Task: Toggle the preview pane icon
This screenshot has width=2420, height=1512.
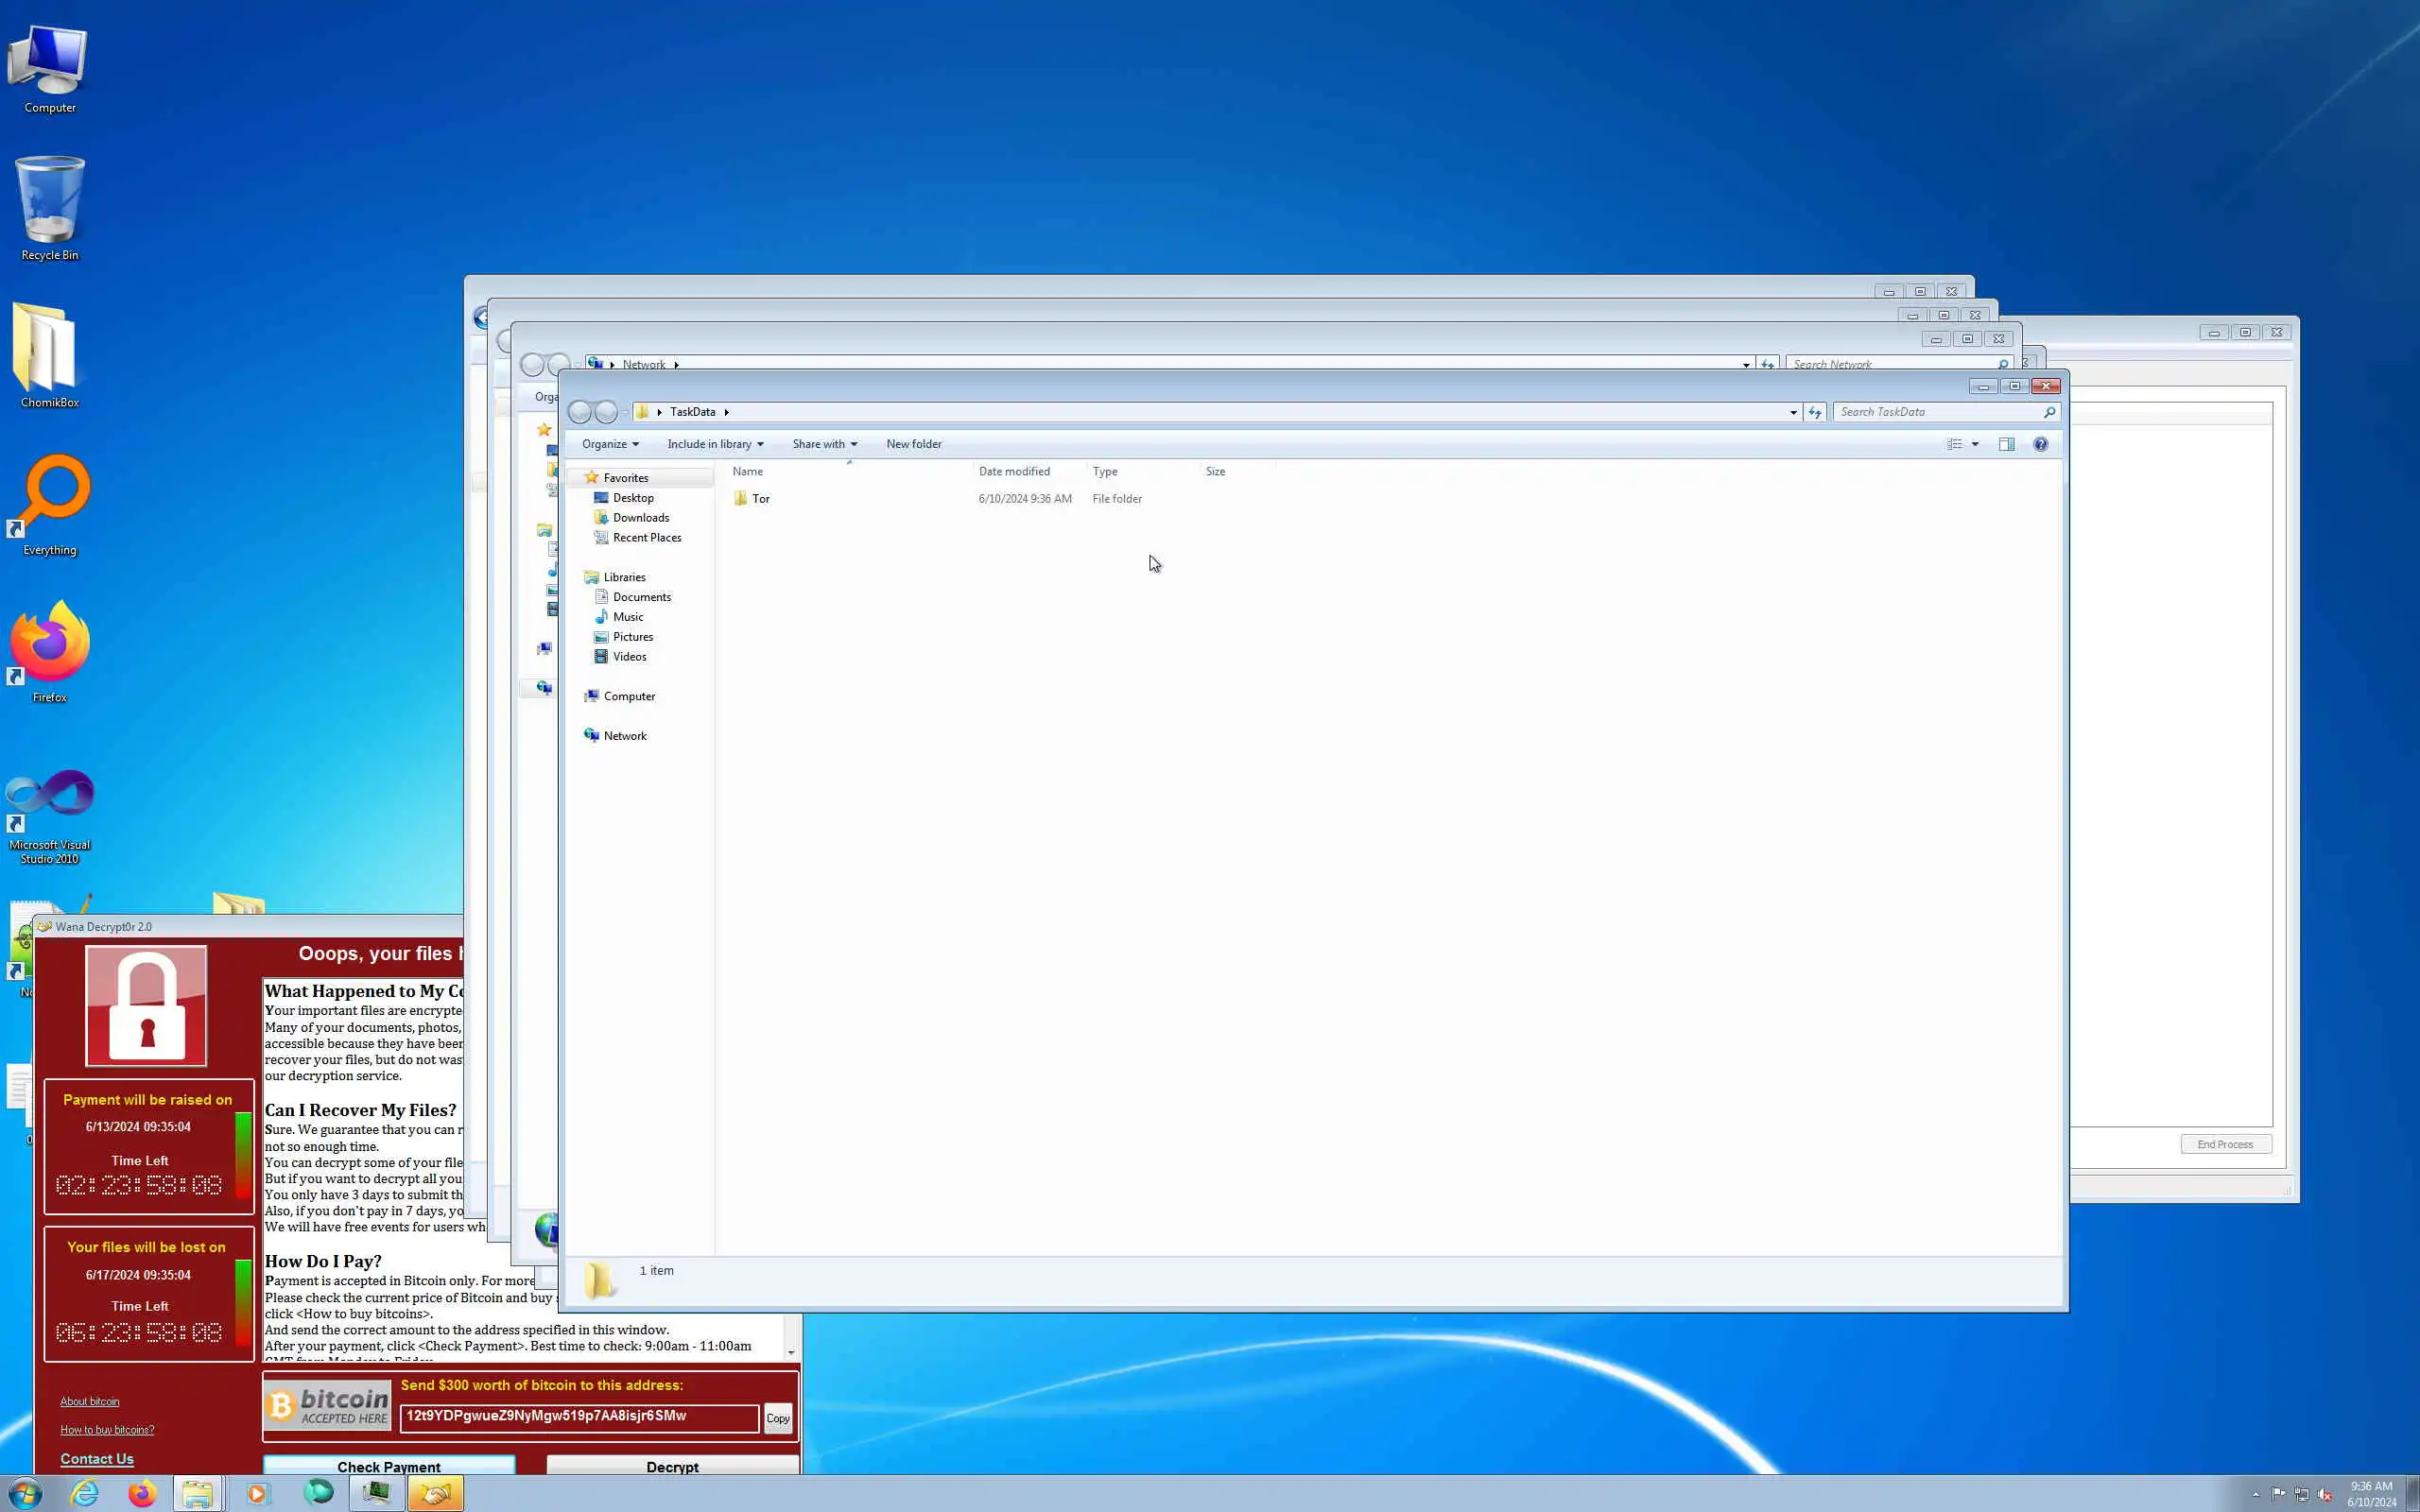Action: click(x=2006, y=444)
